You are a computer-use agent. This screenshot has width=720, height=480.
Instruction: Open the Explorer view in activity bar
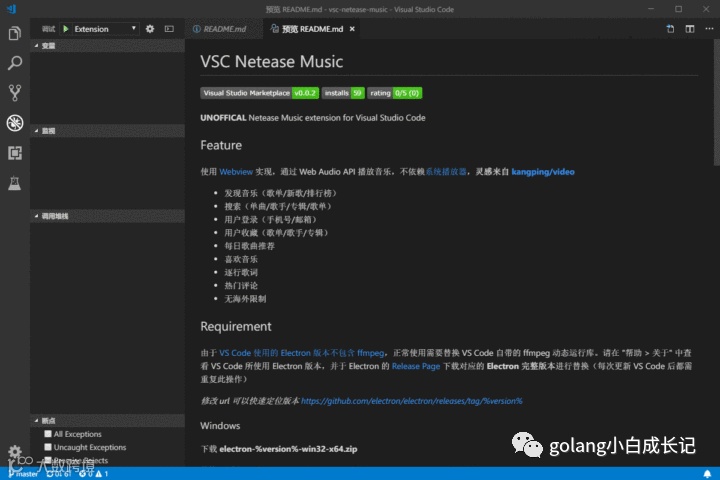[15, 34]
